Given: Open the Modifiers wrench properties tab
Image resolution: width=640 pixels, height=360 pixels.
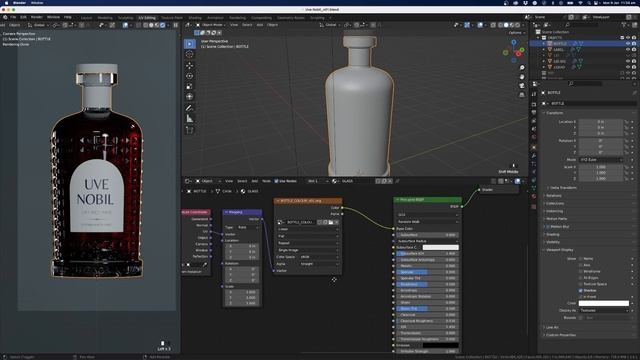Looking at the screenshot, I should pos(534,156).
